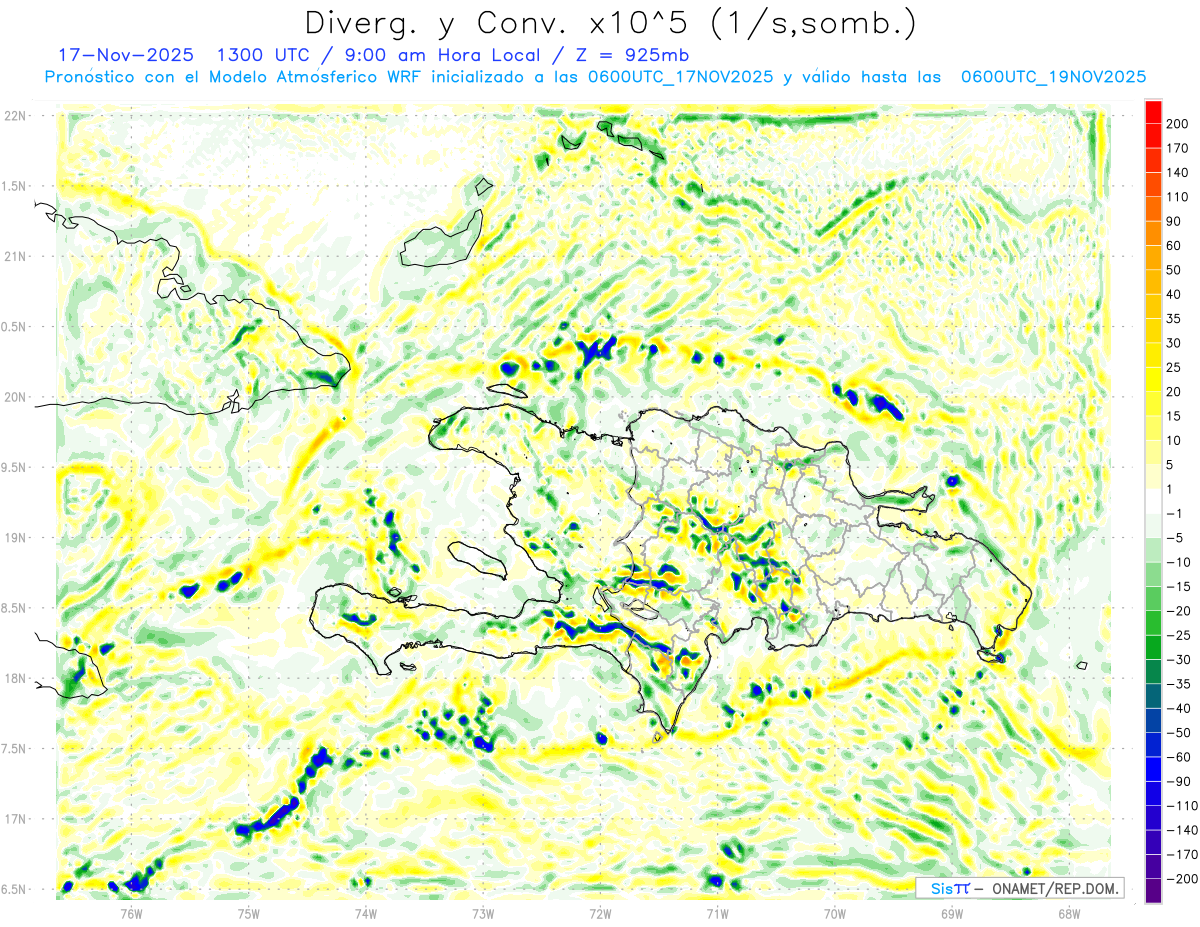Pick the blue swatch between -60 and -90
Screen dimensions: 1200x927
pyautogui.click(x=1153, y=769)
